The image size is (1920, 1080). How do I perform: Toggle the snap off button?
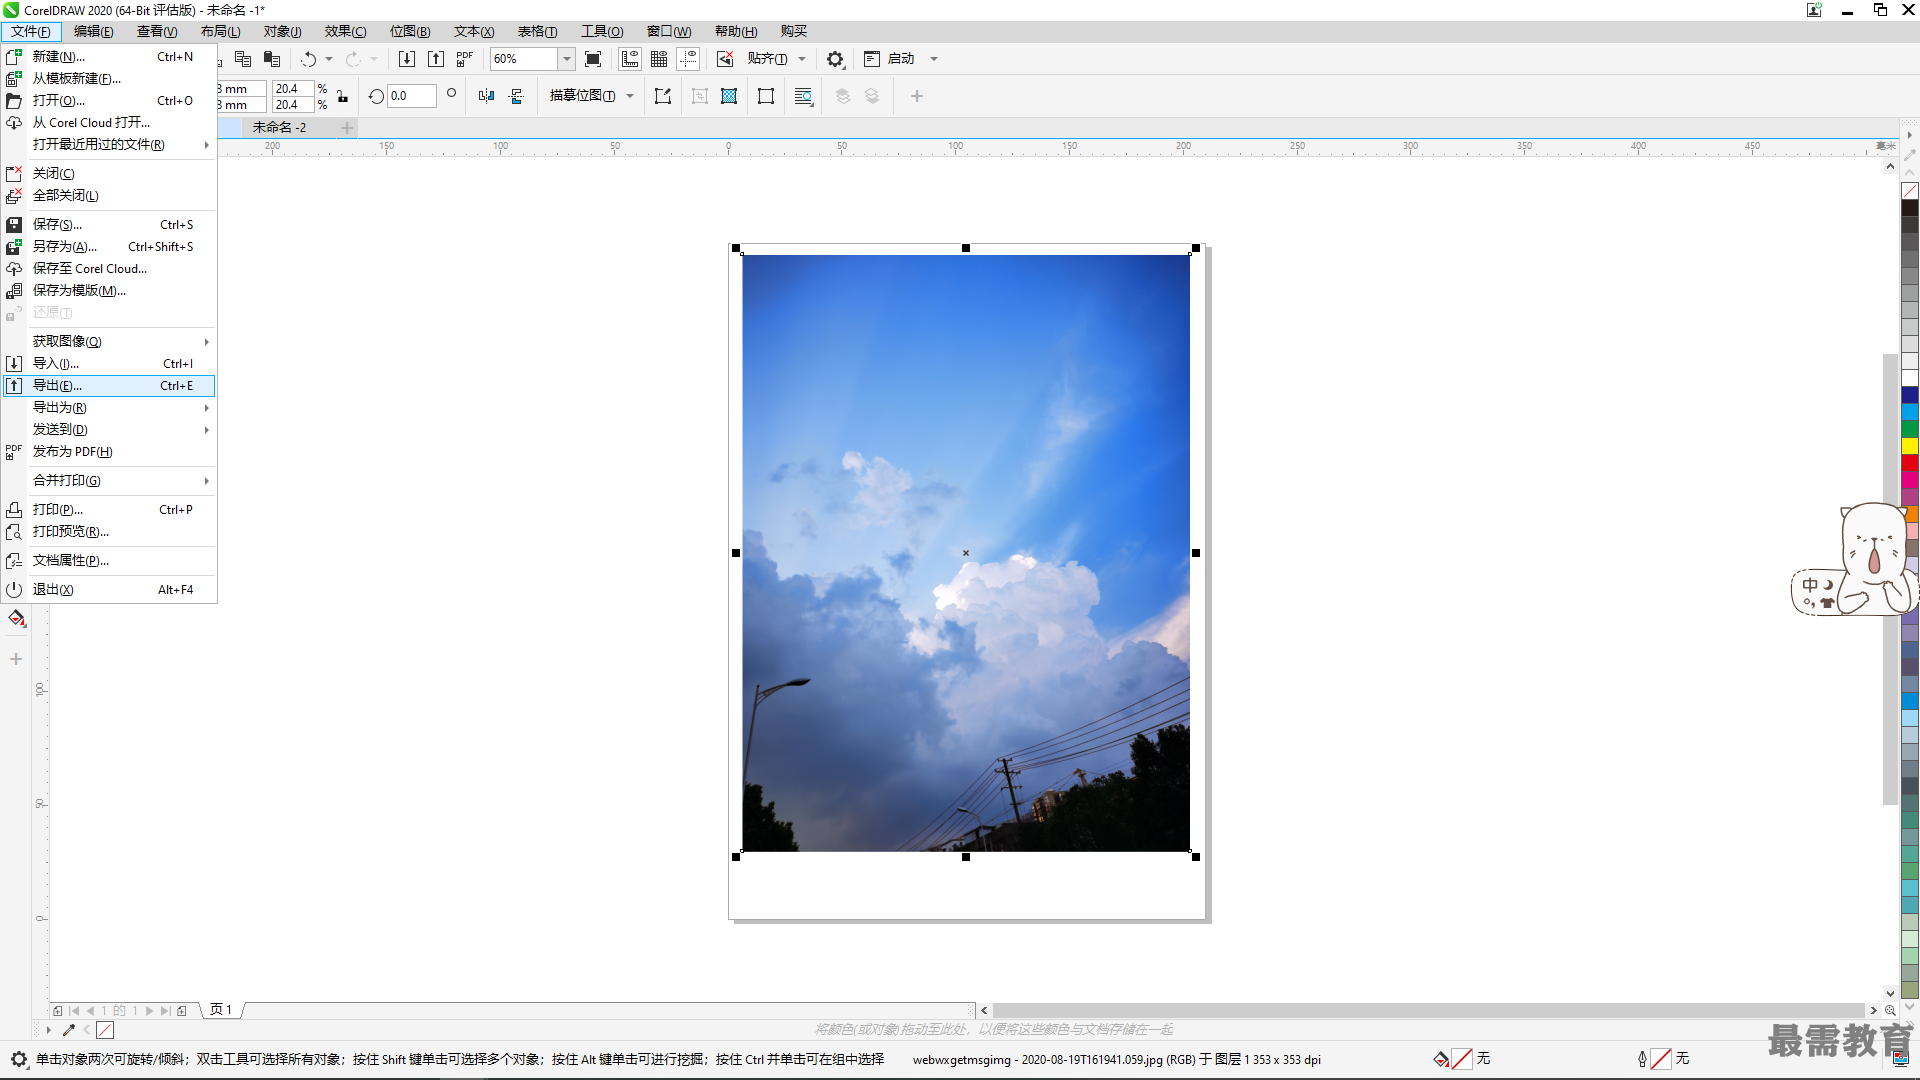[725, 59]
